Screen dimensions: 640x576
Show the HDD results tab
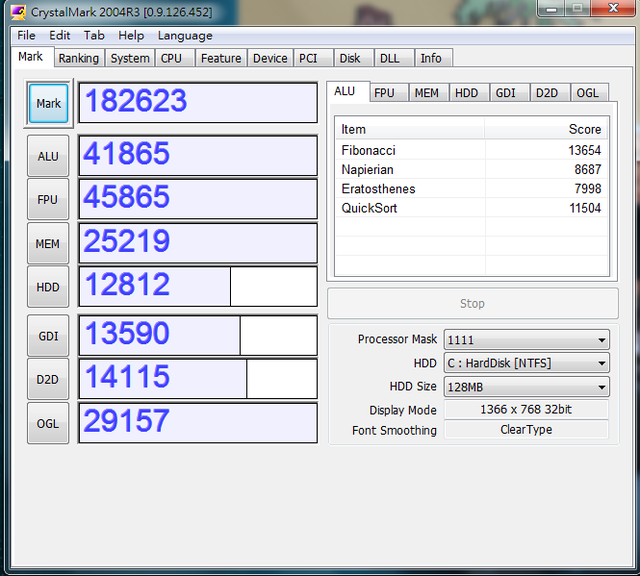pyautogui.click(x=467, y=93)
